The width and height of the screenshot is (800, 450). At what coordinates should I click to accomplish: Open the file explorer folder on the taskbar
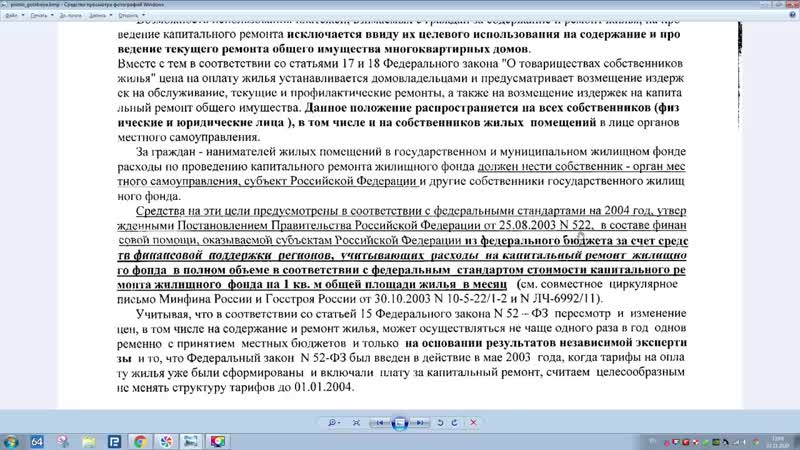tap(89, 441)
